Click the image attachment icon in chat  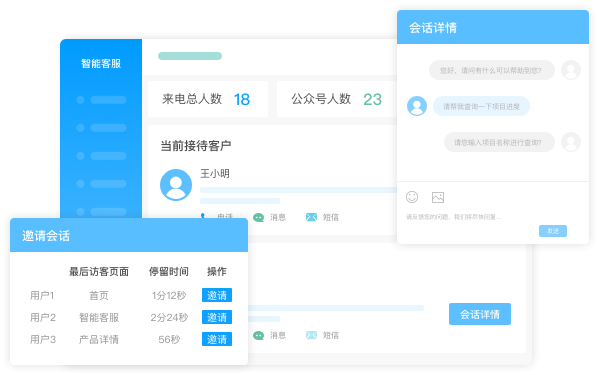click(438, 197)
